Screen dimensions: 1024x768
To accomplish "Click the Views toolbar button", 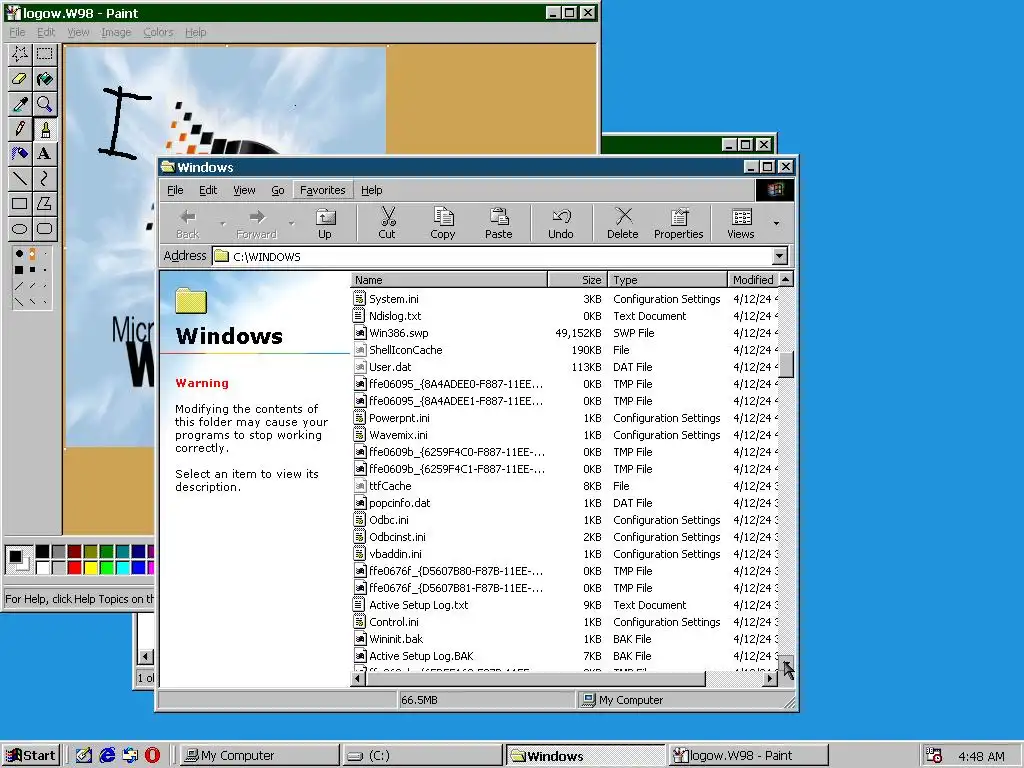I will (741, 223).
